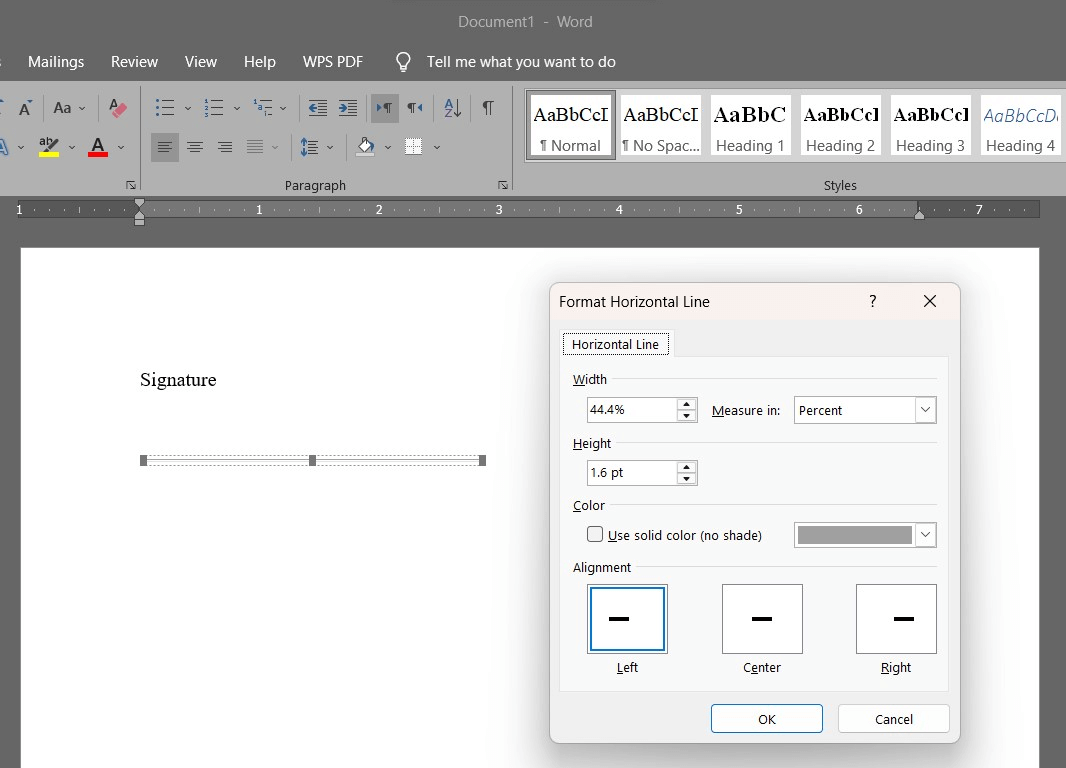This screenshot has height=768, width=1066.
Task: Decrease the paragraph indent
Action: point(317,107)
